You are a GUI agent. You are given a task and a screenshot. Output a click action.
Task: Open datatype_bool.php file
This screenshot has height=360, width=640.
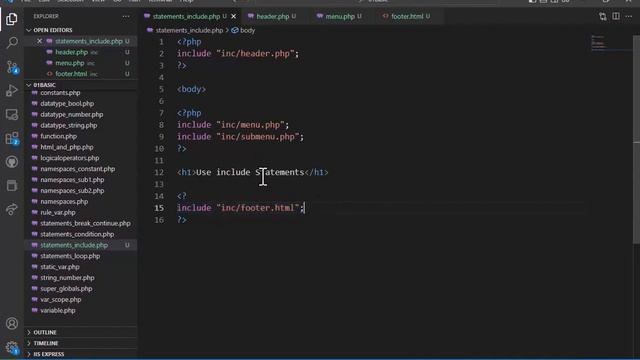[67, 104]
